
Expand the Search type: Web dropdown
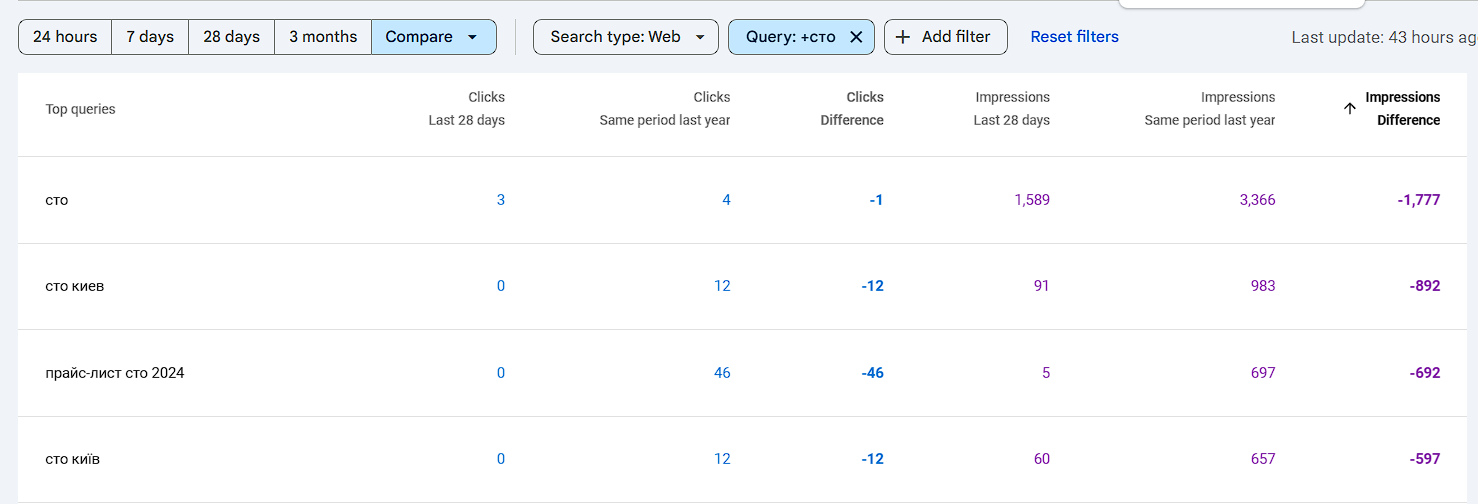(626, 37)
